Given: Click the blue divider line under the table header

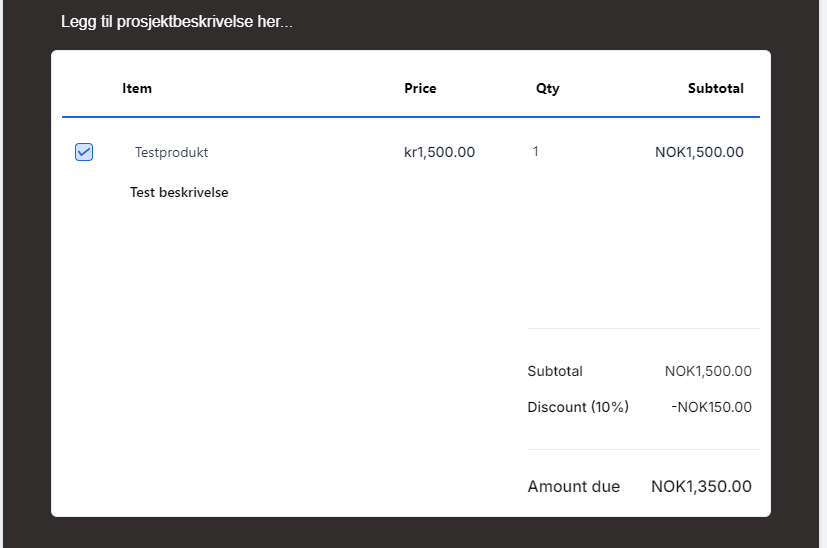Looking at the screenshot, I should (x=410, y=117).
